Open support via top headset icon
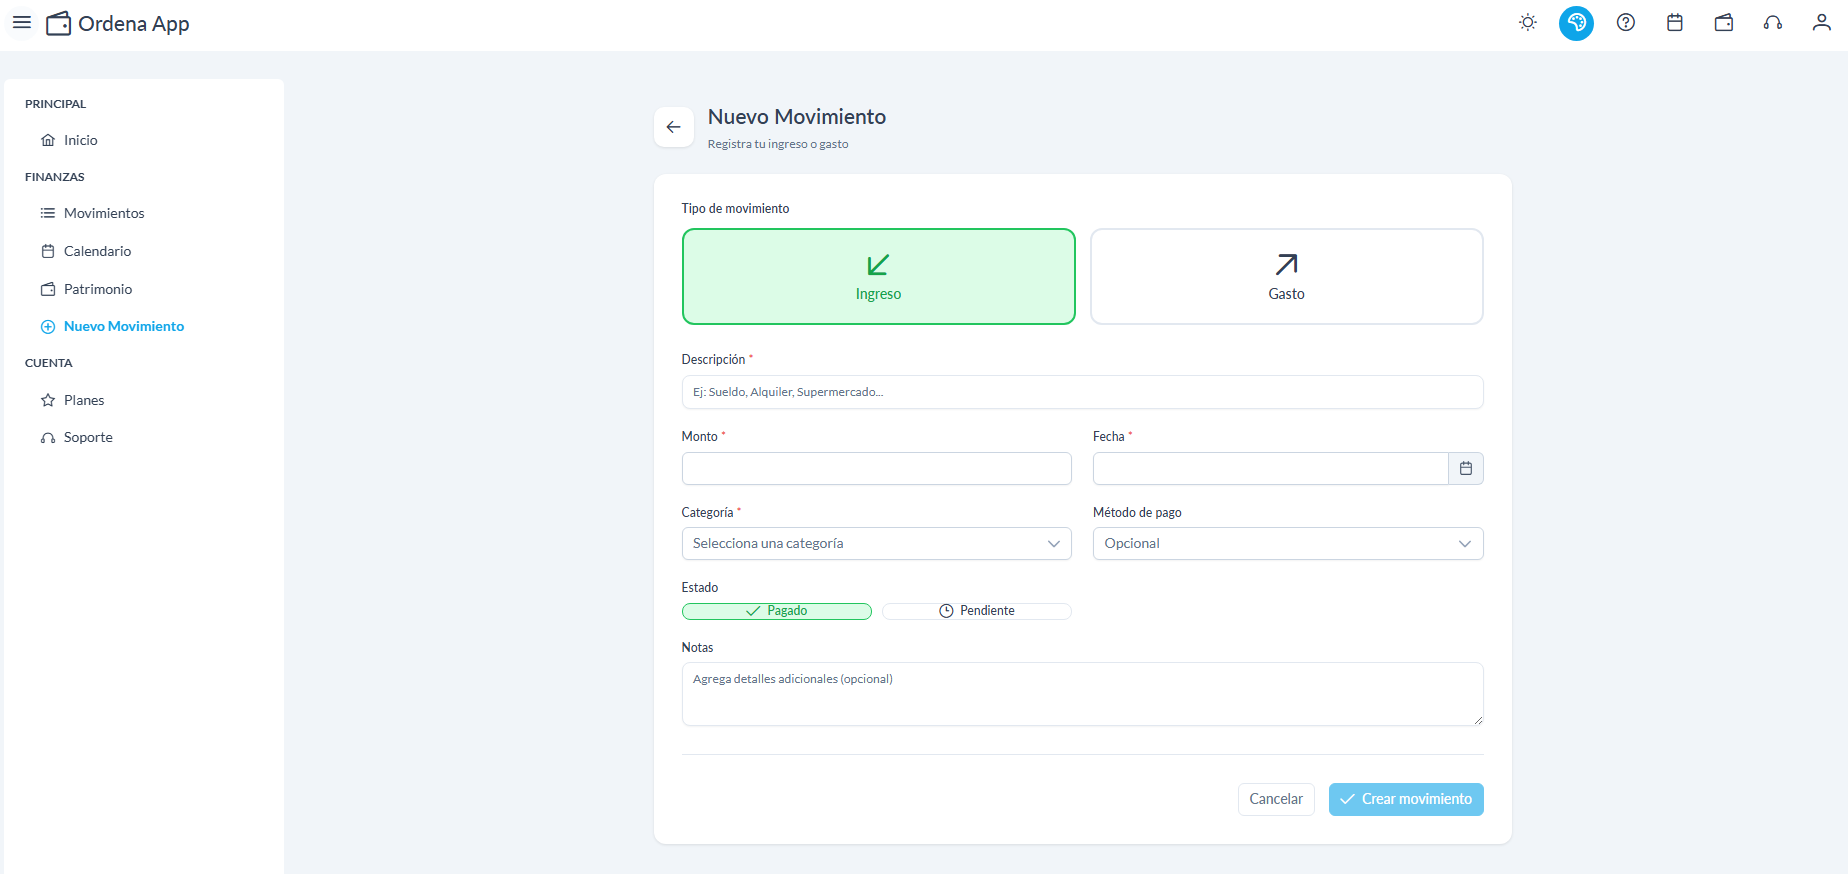The width and height of the screenshot is (1848, 874). pos(1772,22)
